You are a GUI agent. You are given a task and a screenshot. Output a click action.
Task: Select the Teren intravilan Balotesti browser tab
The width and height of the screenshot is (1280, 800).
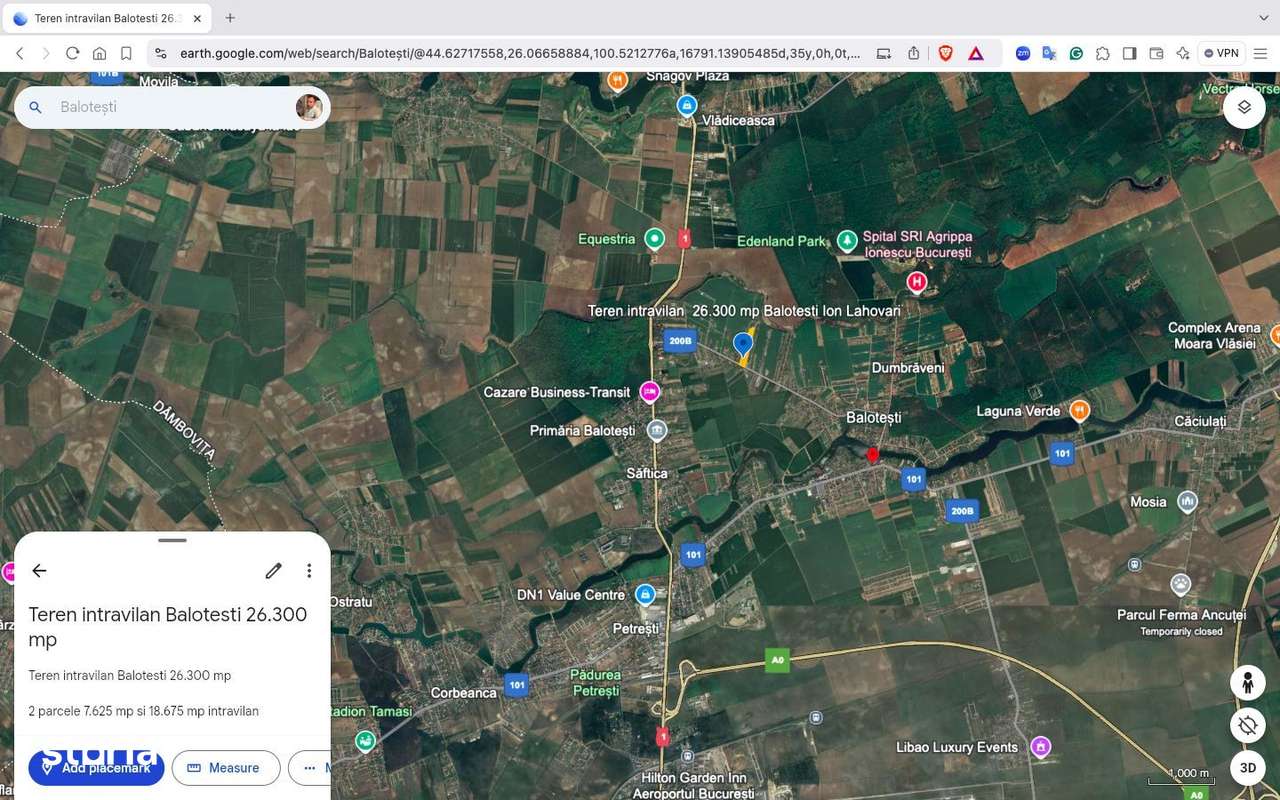pyautogui.click(x=107, y=17)
